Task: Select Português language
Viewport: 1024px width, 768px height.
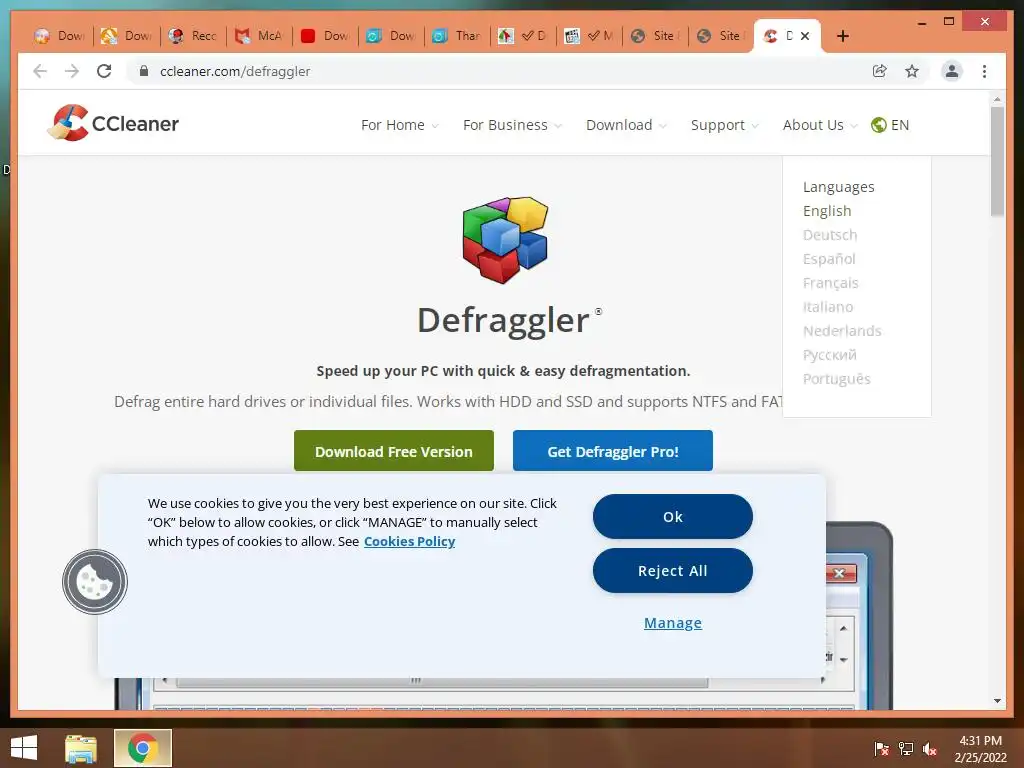Action: tap(837, 379)
